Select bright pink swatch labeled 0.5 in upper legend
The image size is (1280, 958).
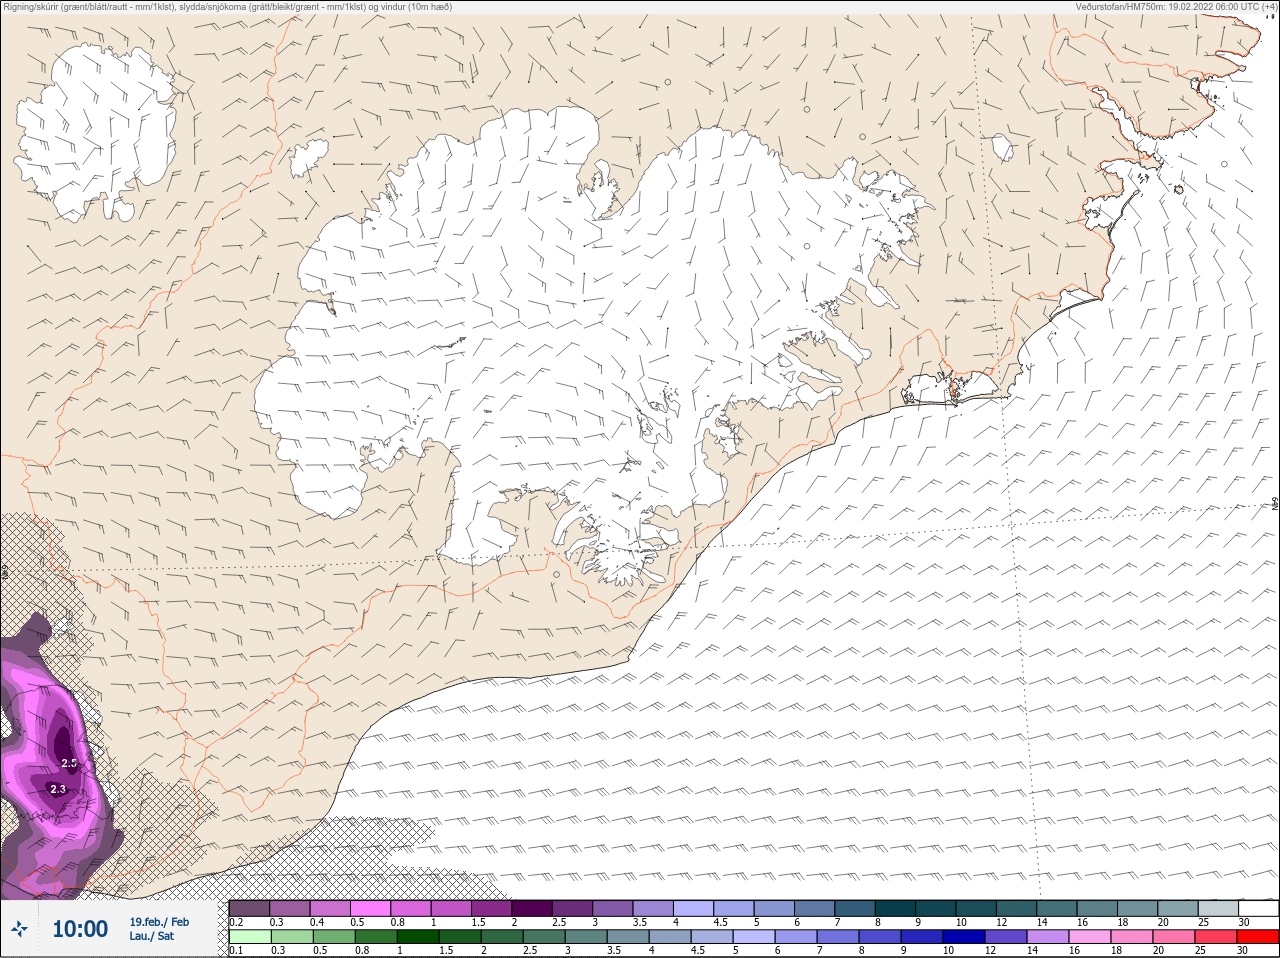click(x=370, y=908)
